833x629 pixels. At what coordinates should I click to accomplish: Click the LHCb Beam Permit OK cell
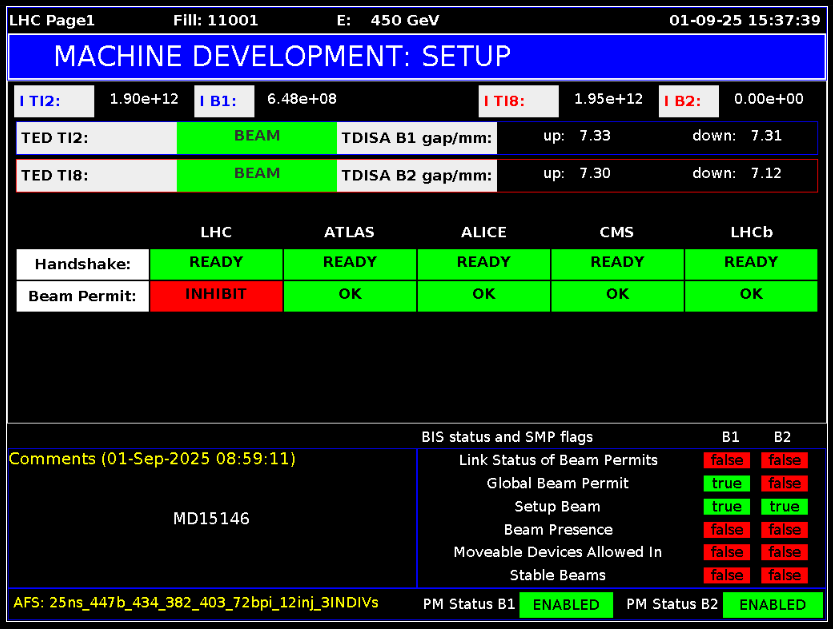pyautogui.click(x=751, y=296)
